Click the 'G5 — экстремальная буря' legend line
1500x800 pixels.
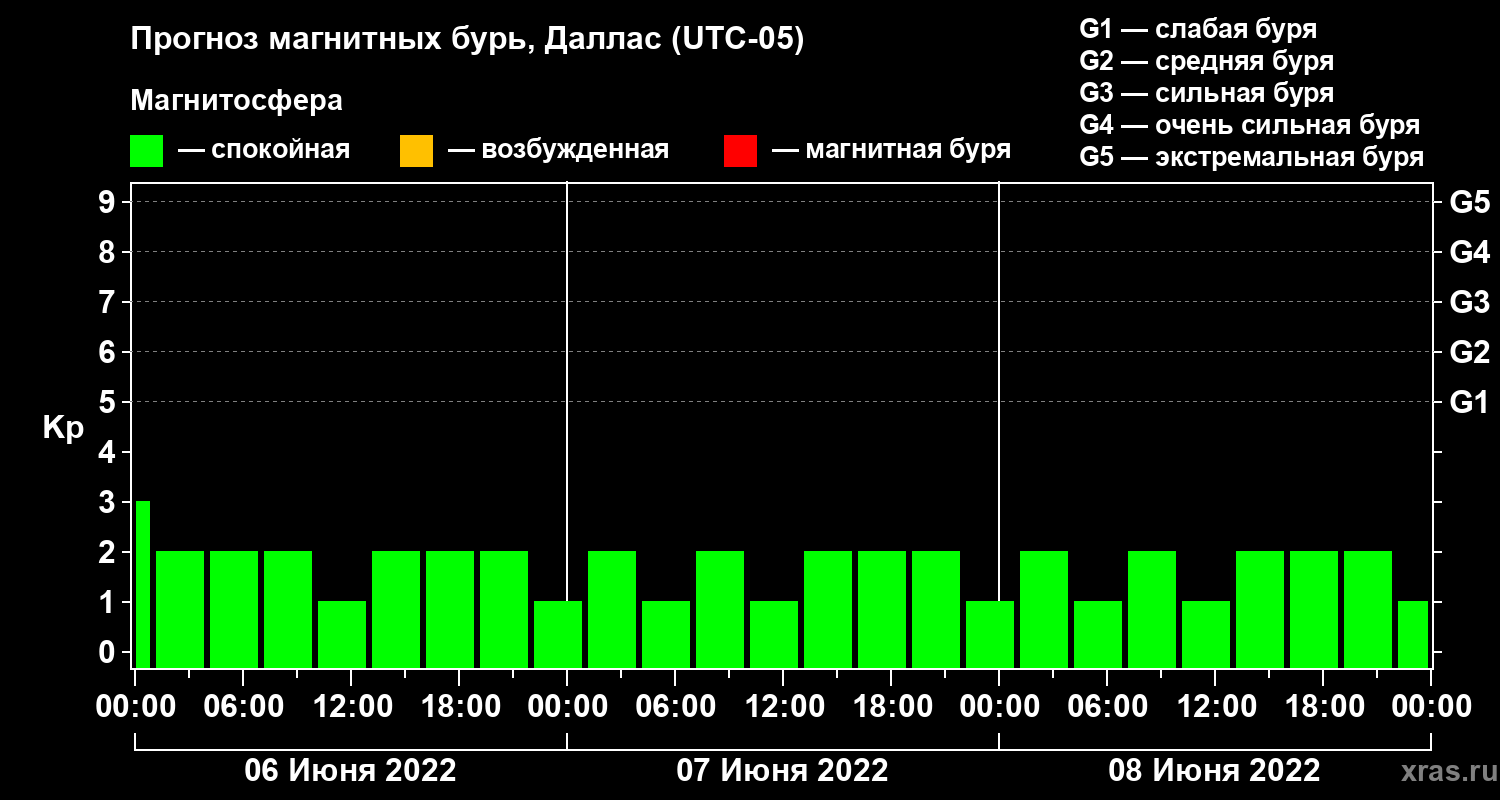click(1251, 157)
